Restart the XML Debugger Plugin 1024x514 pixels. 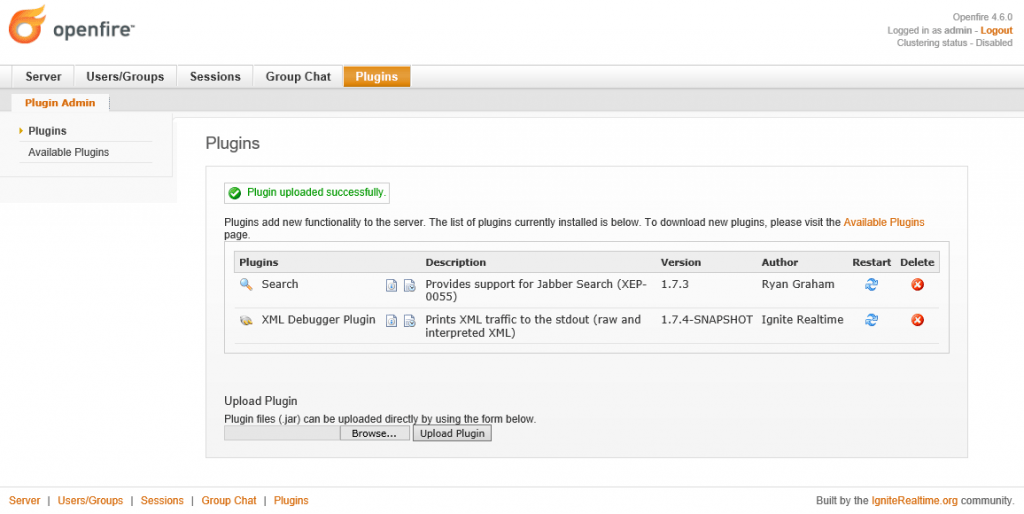[871, 319]
